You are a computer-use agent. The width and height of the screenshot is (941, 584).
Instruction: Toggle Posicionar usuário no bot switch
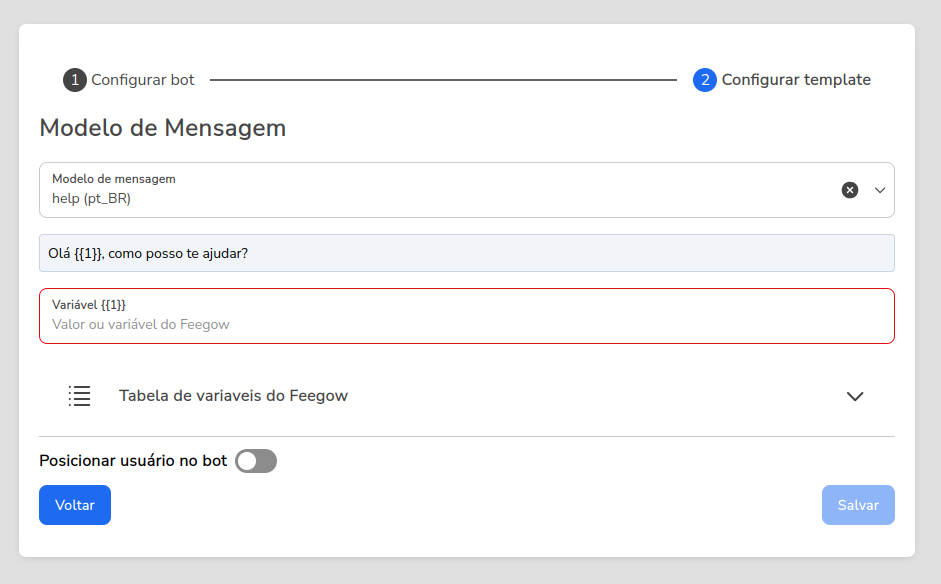tap(256, 461)
